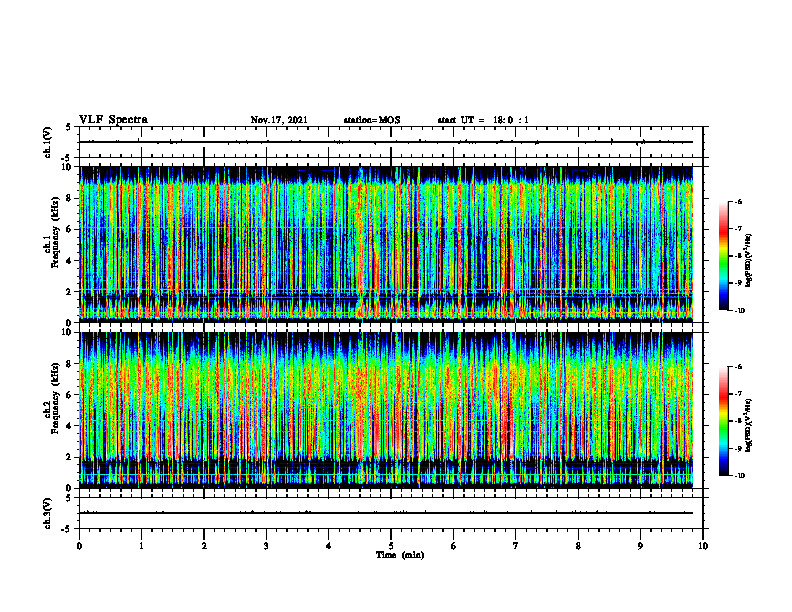Click the "8" kHz tick of ch.2 spectrogram

[70, 364]
